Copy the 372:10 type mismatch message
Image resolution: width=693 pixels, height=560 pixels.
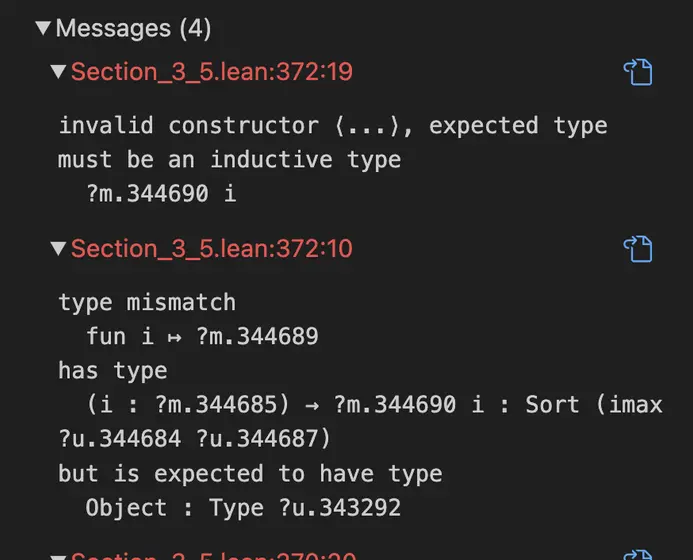(637, 248)
